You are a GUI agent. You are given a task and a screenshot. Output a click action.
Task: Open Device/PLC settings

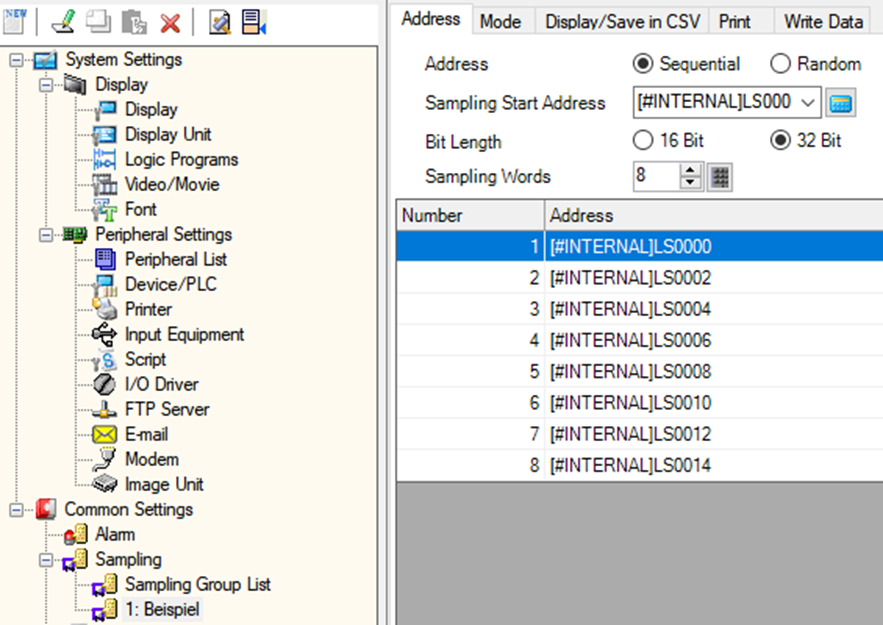pos(171,284)
